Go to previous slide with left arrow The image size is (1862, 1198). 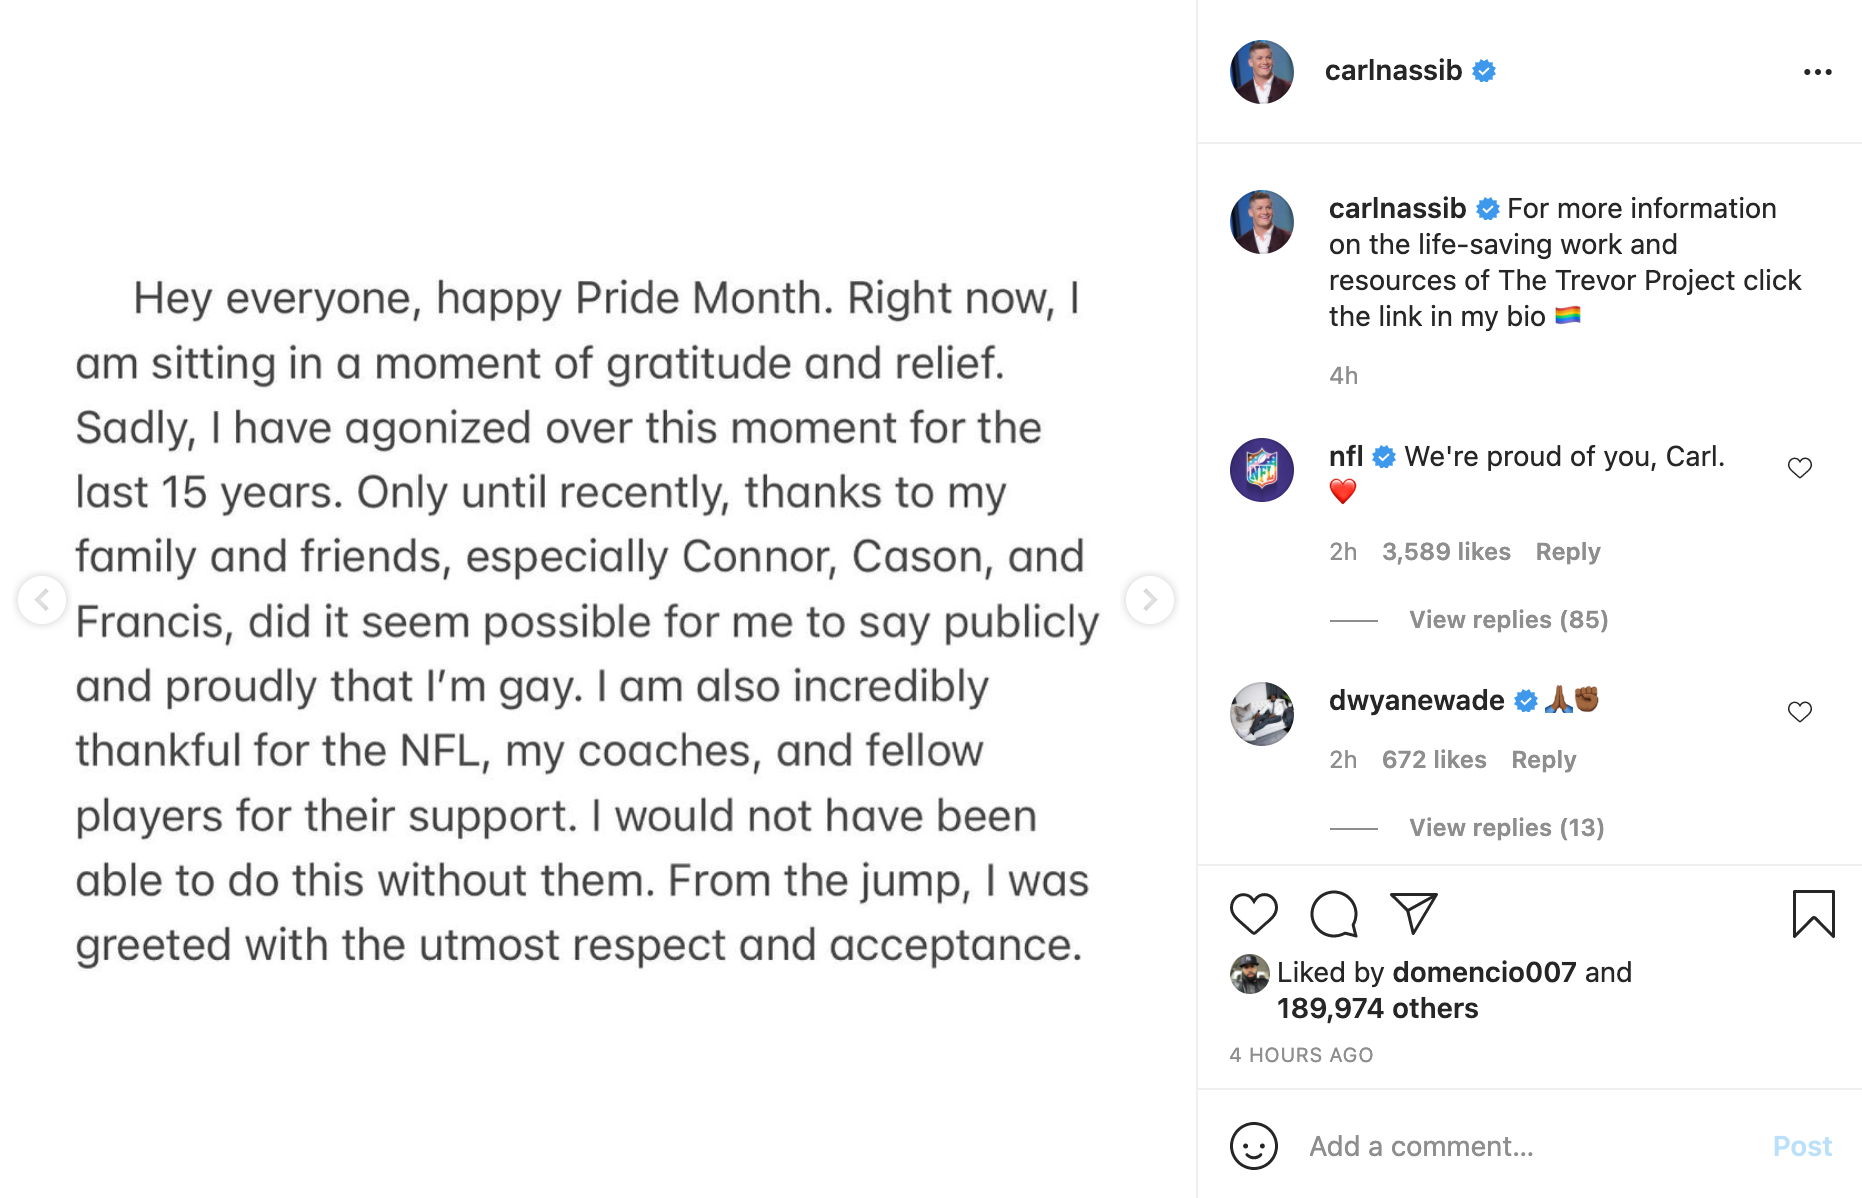[42, 600]
